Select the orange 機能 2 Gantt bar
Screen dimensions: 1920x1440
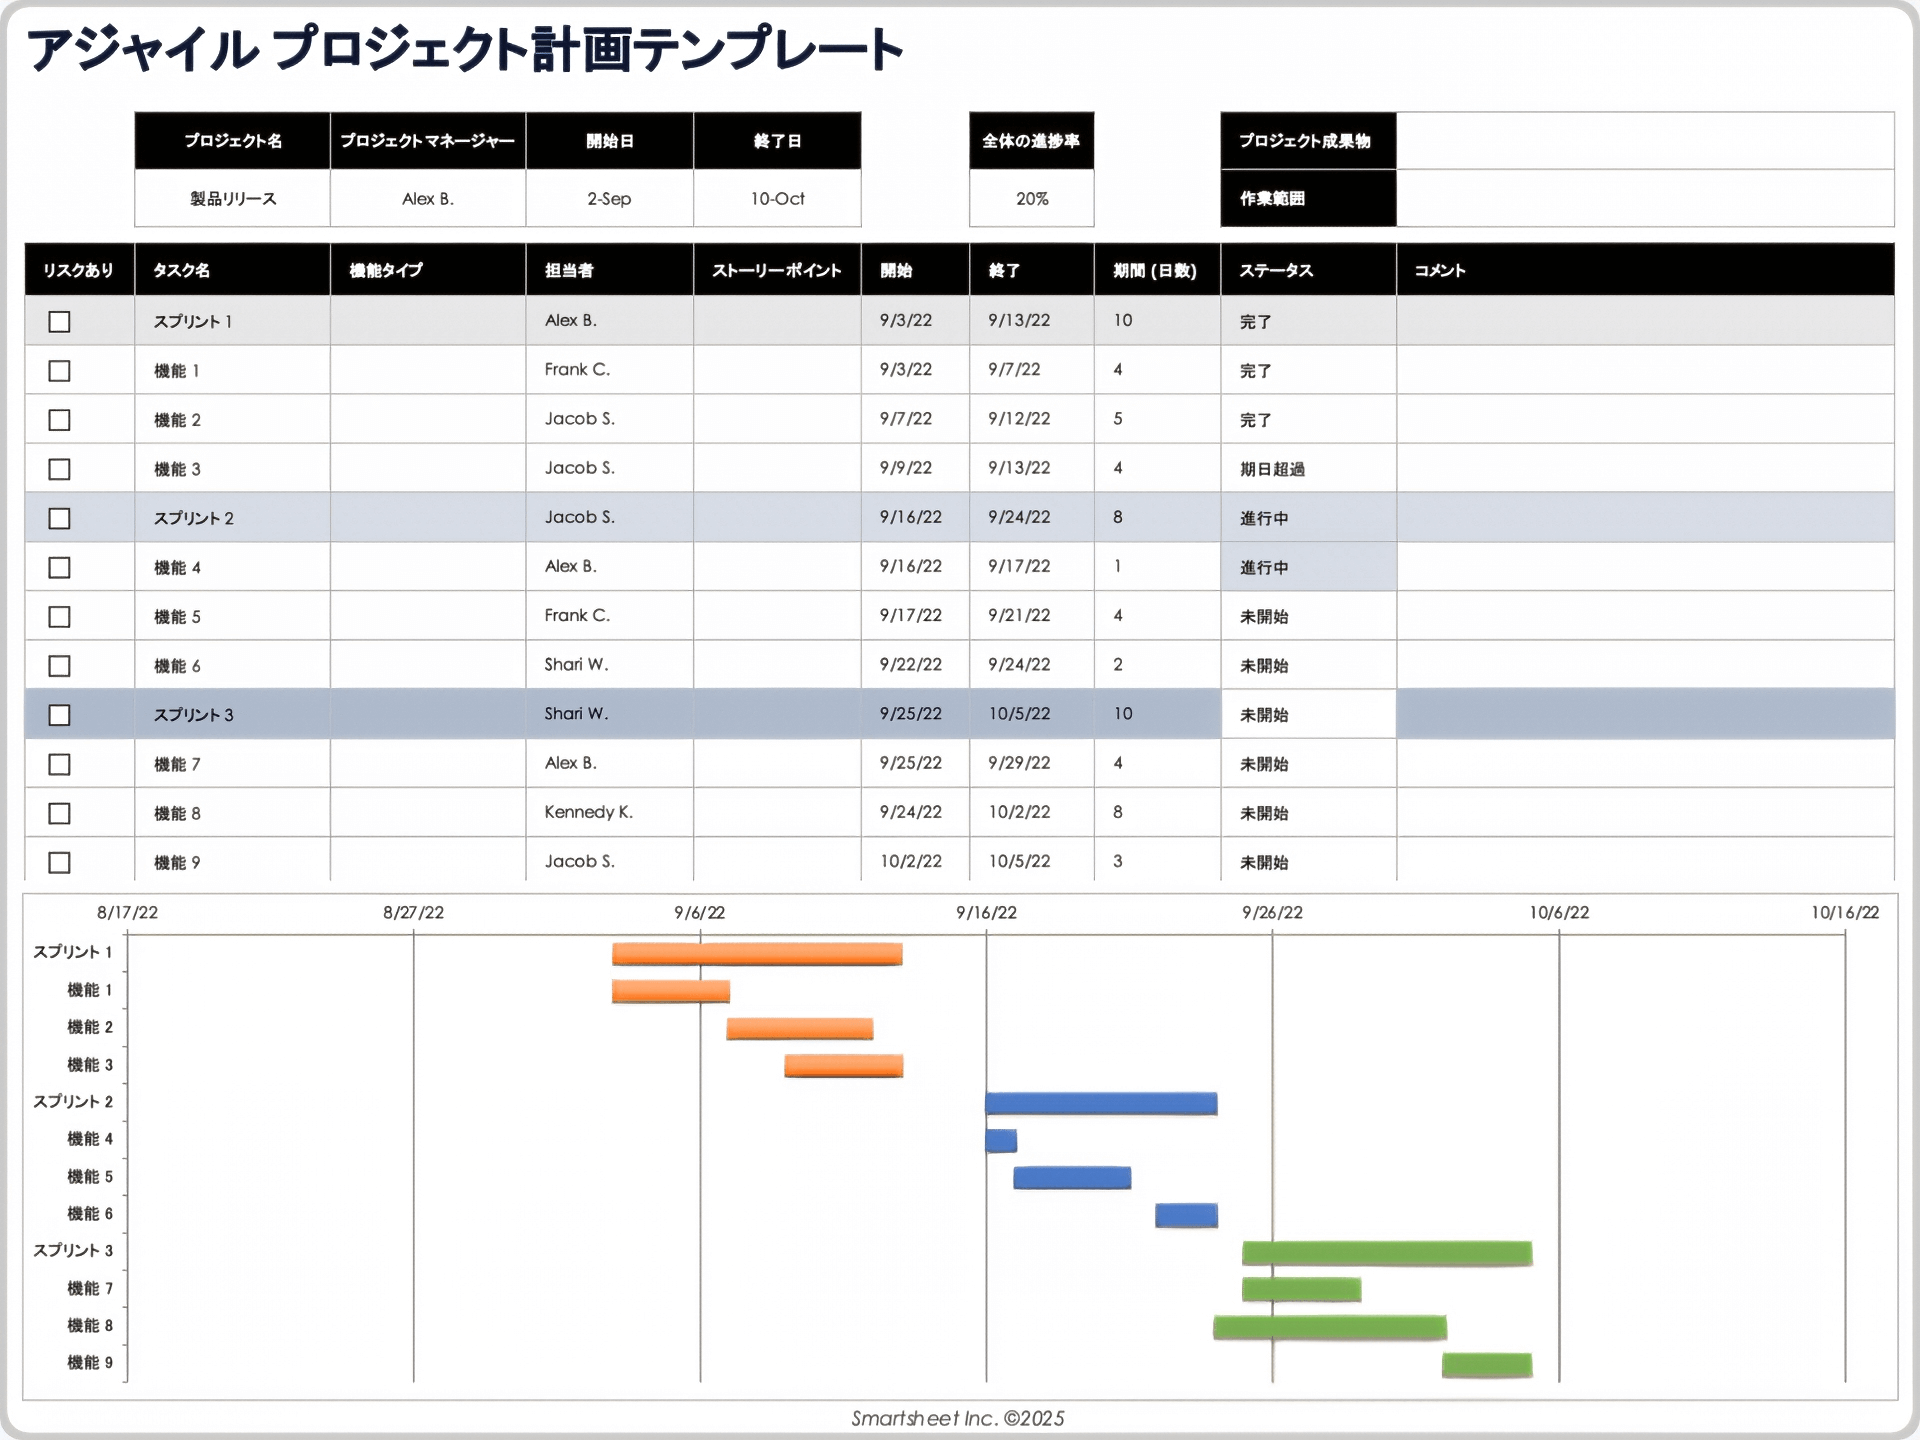(800, 1029)
